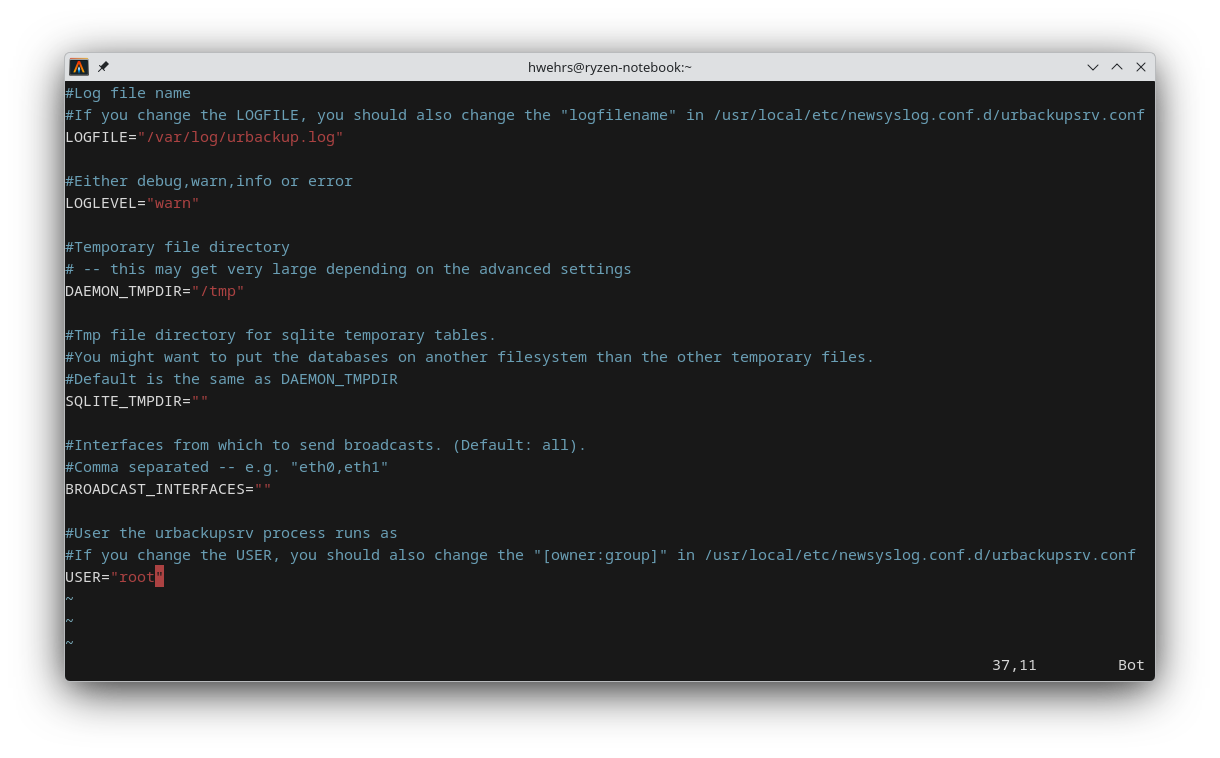Image resolution: width=1220 pixels, height=758 pixels.
Task: Place cursor in empty BROADCAST_INTERFACES quotes
Action: tap(263, 489)
